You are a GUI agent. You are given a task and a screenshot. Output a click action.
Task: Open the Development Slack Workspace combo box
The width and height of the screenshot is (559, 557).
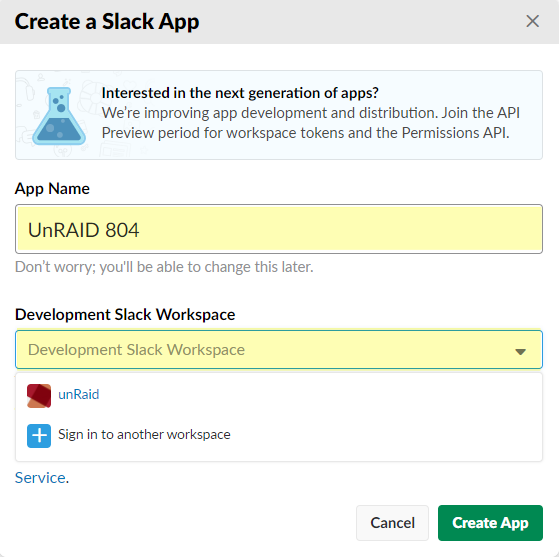[x=279, y=349]
